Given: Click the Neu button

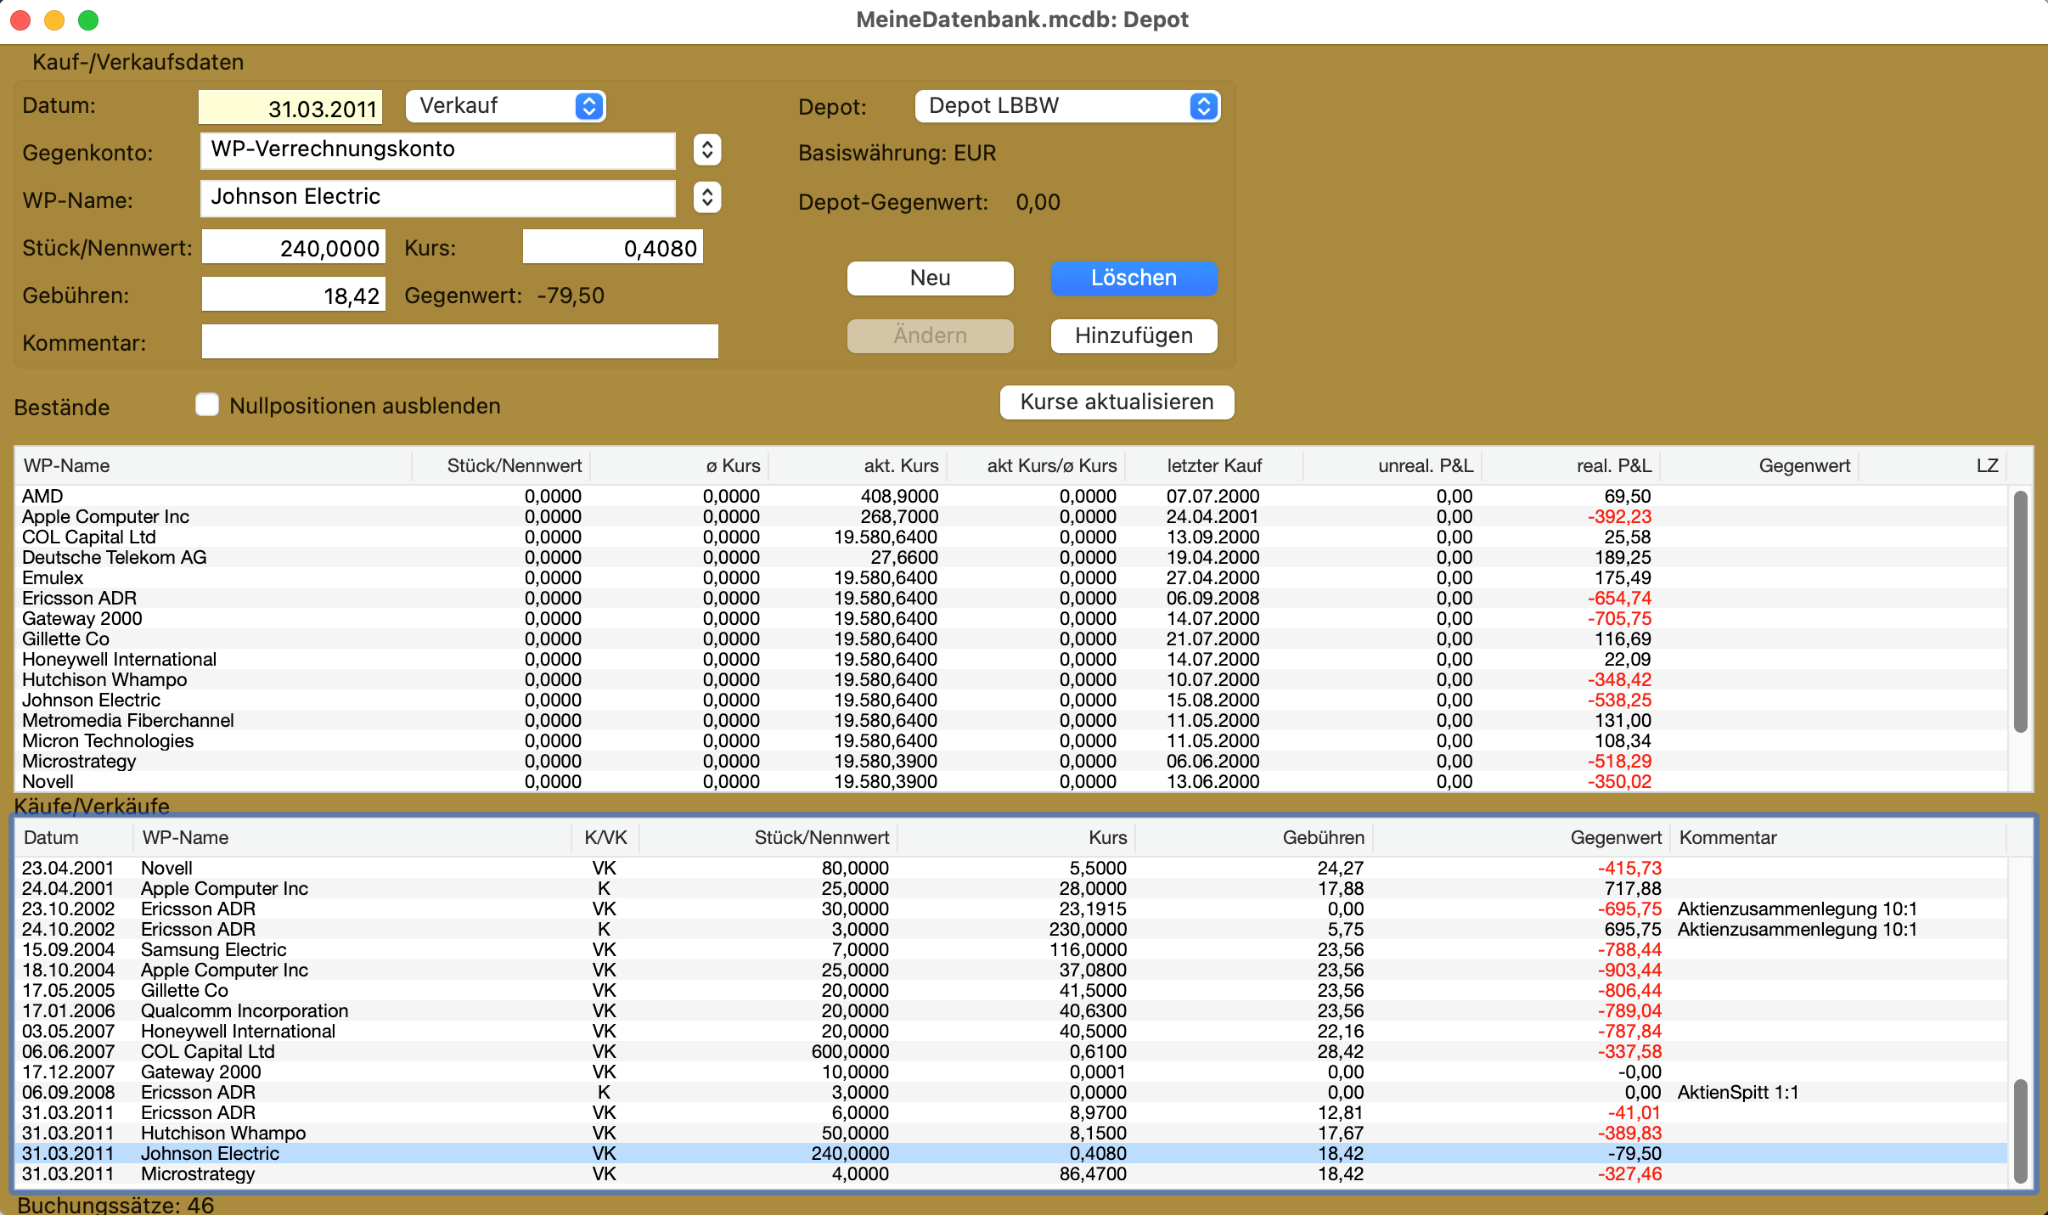Looking at the screenshot, I should click(x=930, y=278).
